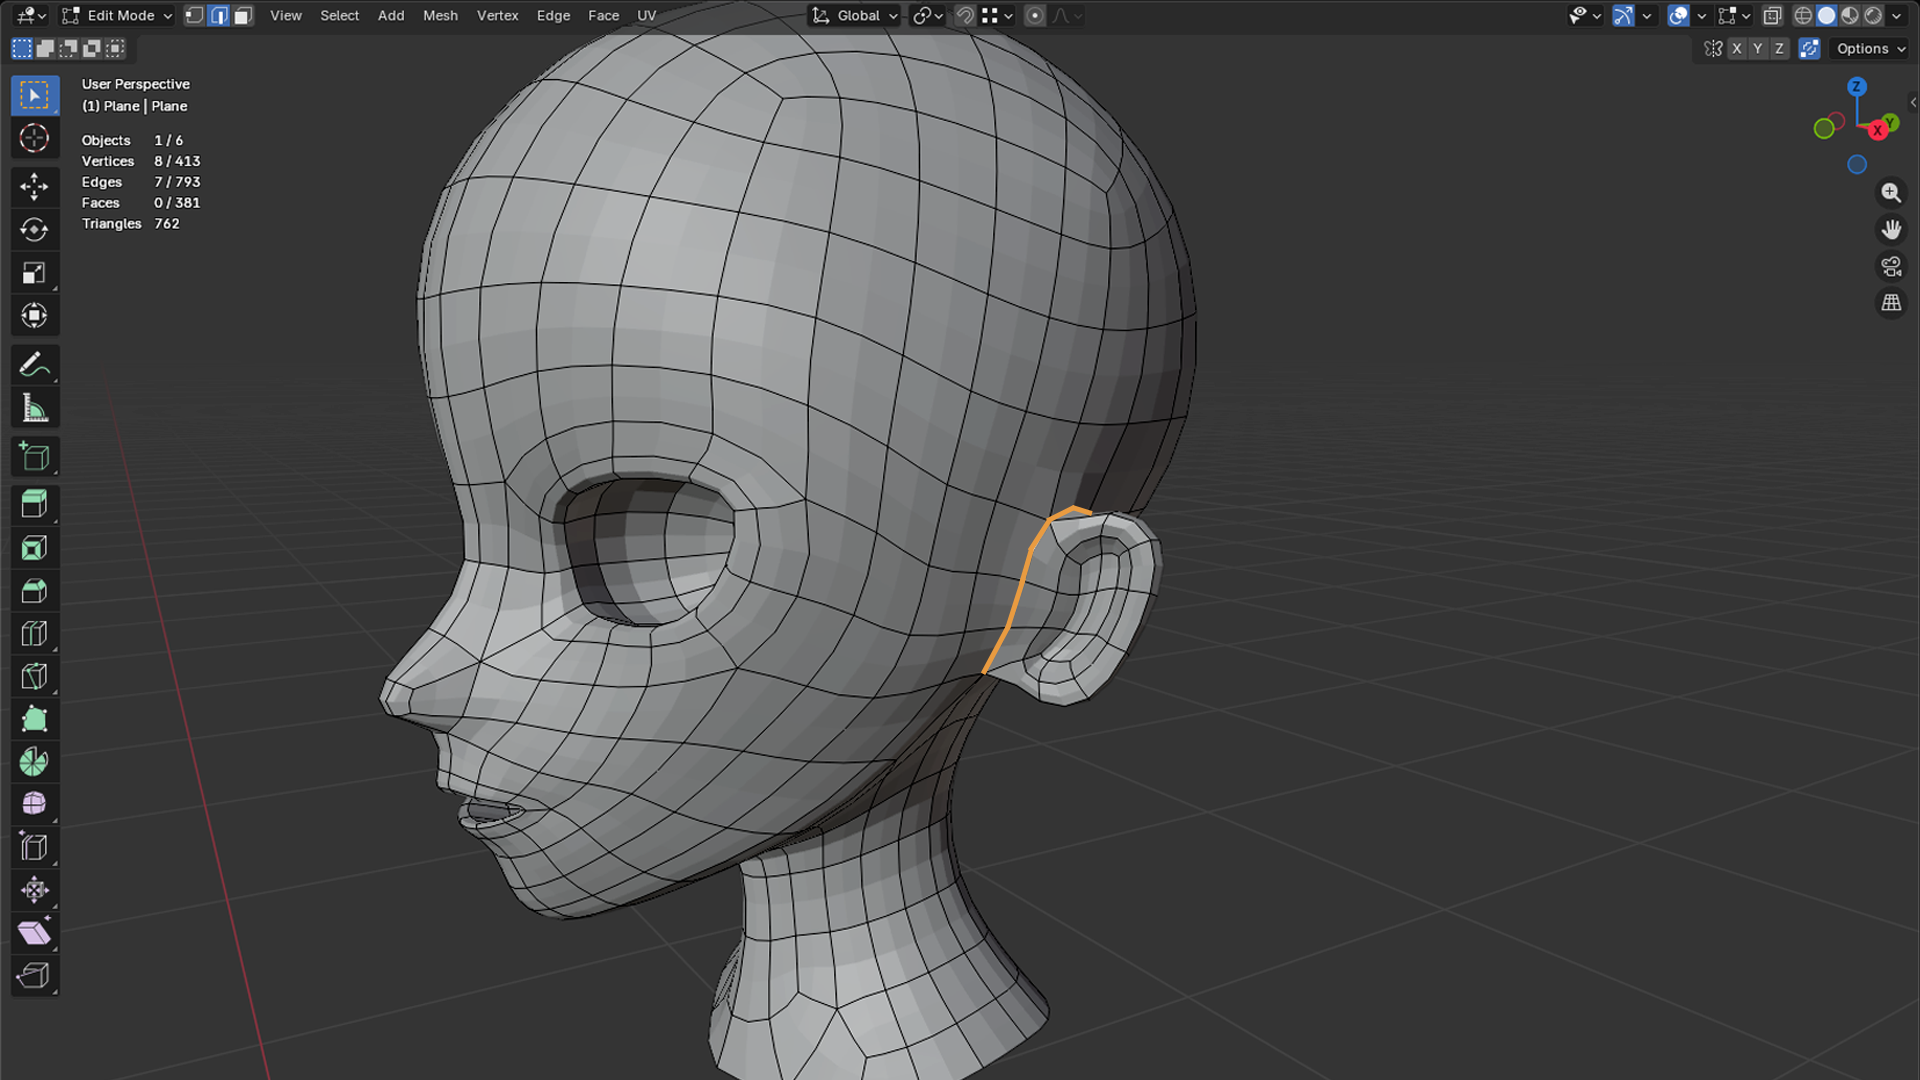Open the Select menu
The width and height of the screenshot is (1920, 1080).
point(339,15)
